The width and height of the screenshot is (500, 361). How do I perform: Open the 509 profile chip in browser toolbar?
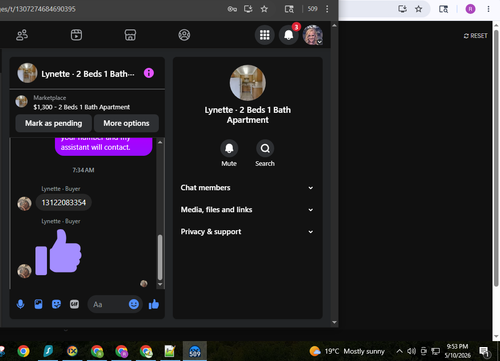pyautogui.click(x=312, y=9)
